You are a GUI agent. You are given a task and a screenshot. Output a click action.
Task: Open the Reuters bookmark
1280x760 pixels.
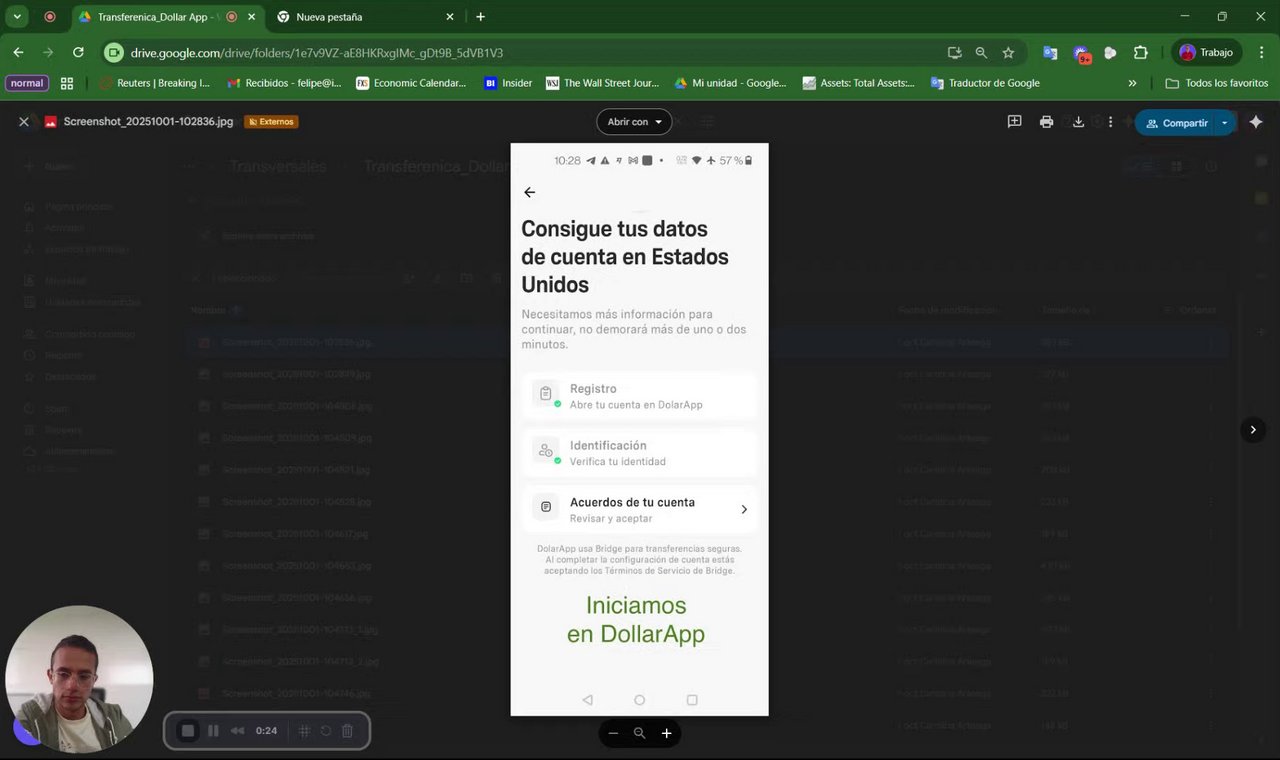(155, 83)
